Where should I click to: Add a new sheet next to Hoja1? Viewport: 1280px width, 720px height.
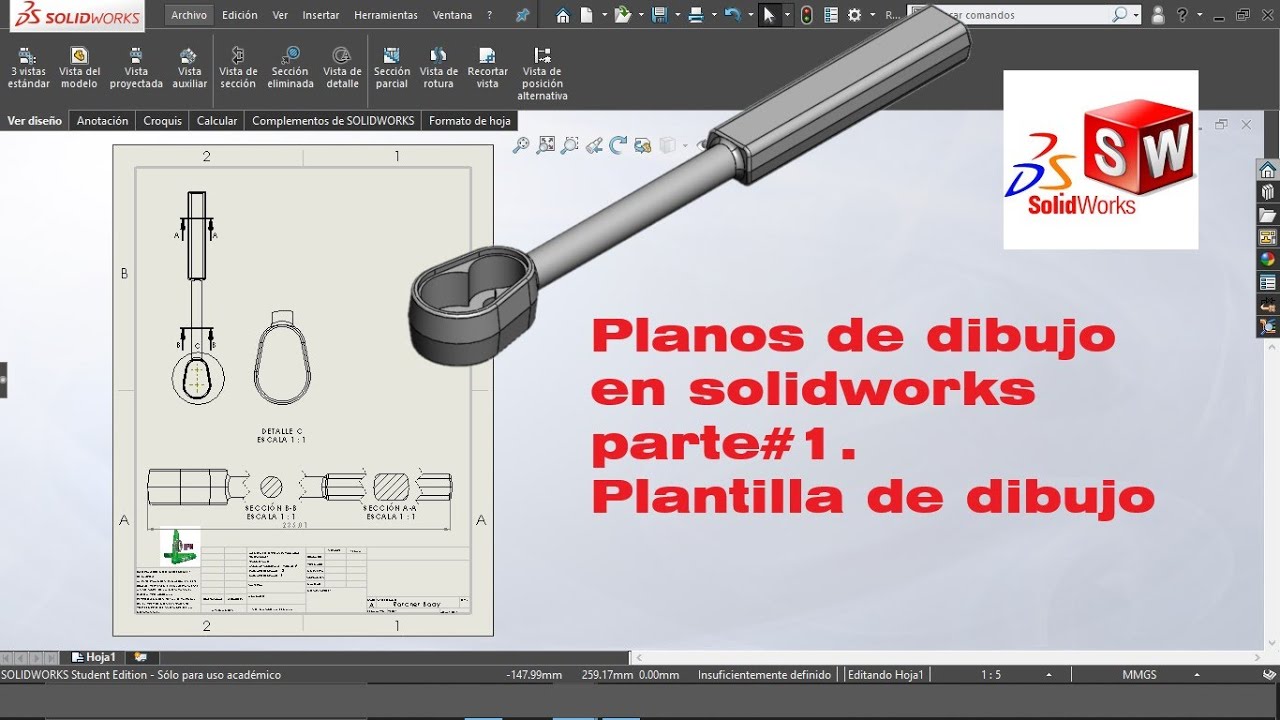coord(141,657)
